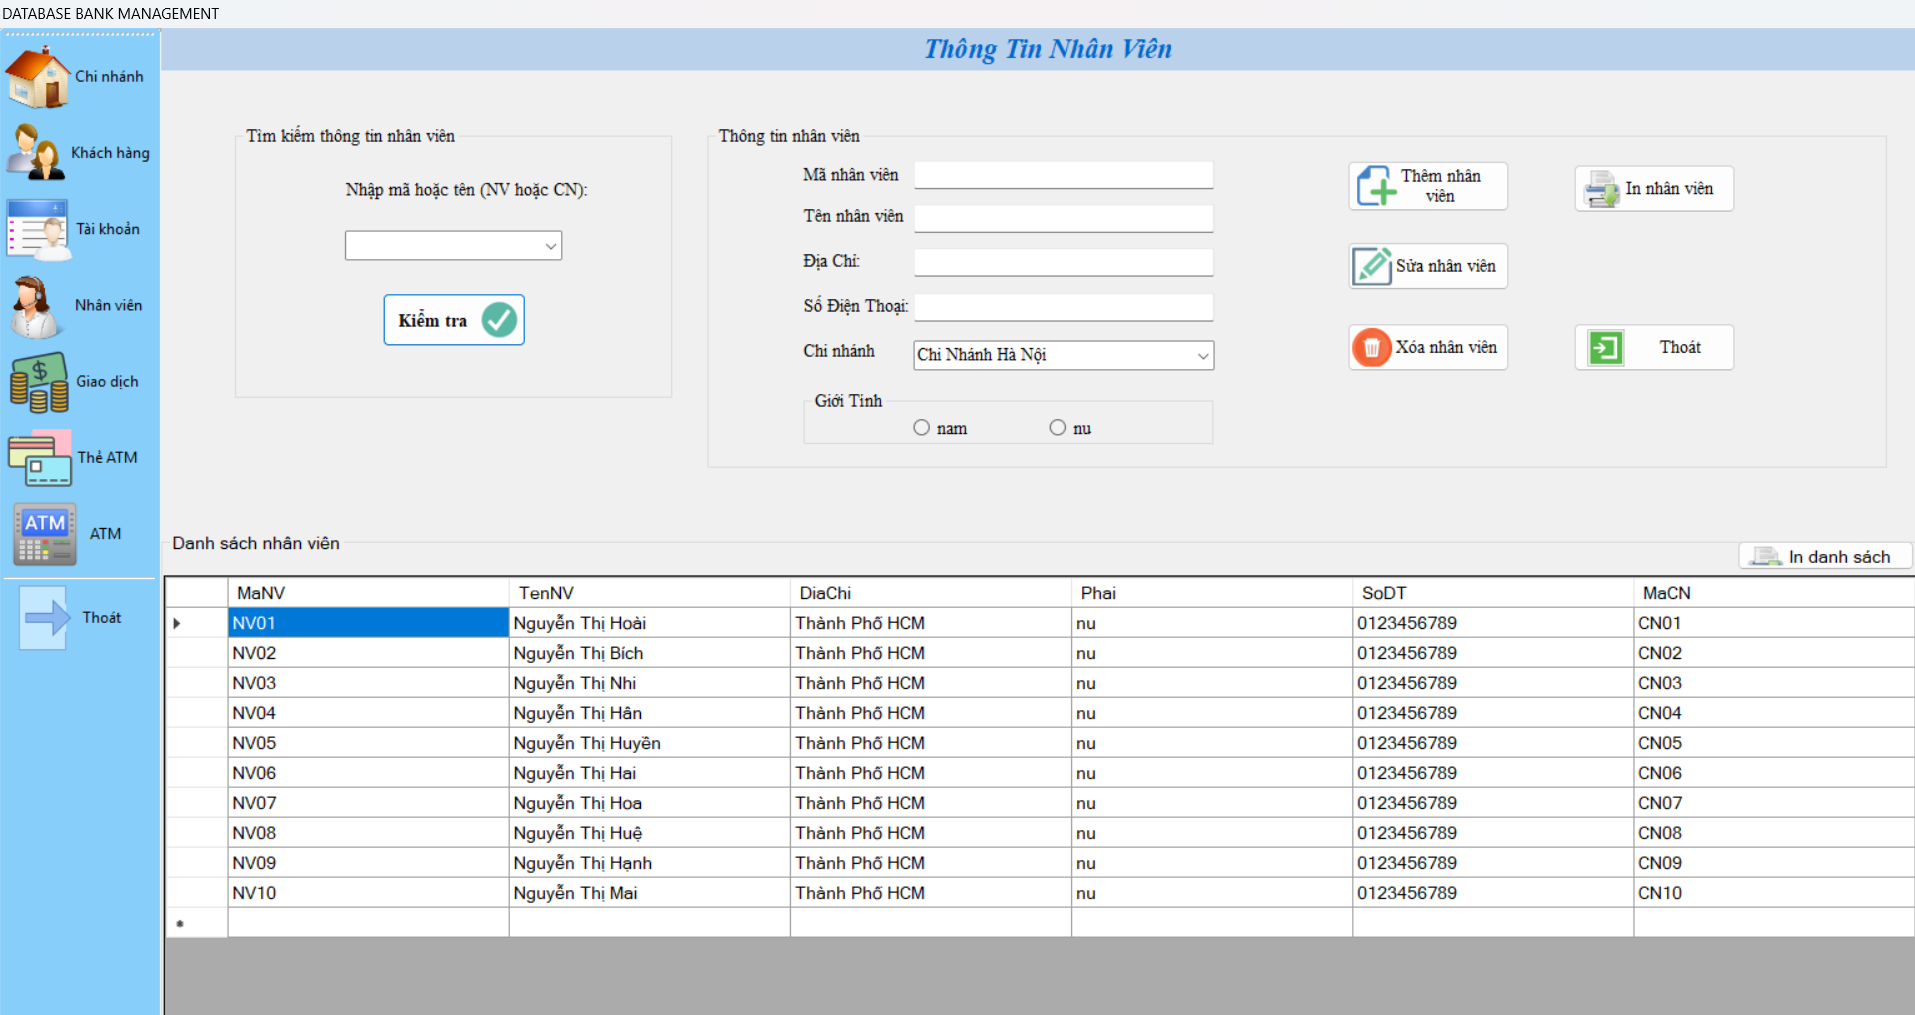This screenshot has width=1915, height=1015.
Task: Open Khách hàng customers icon
Action: click(36, 153)
